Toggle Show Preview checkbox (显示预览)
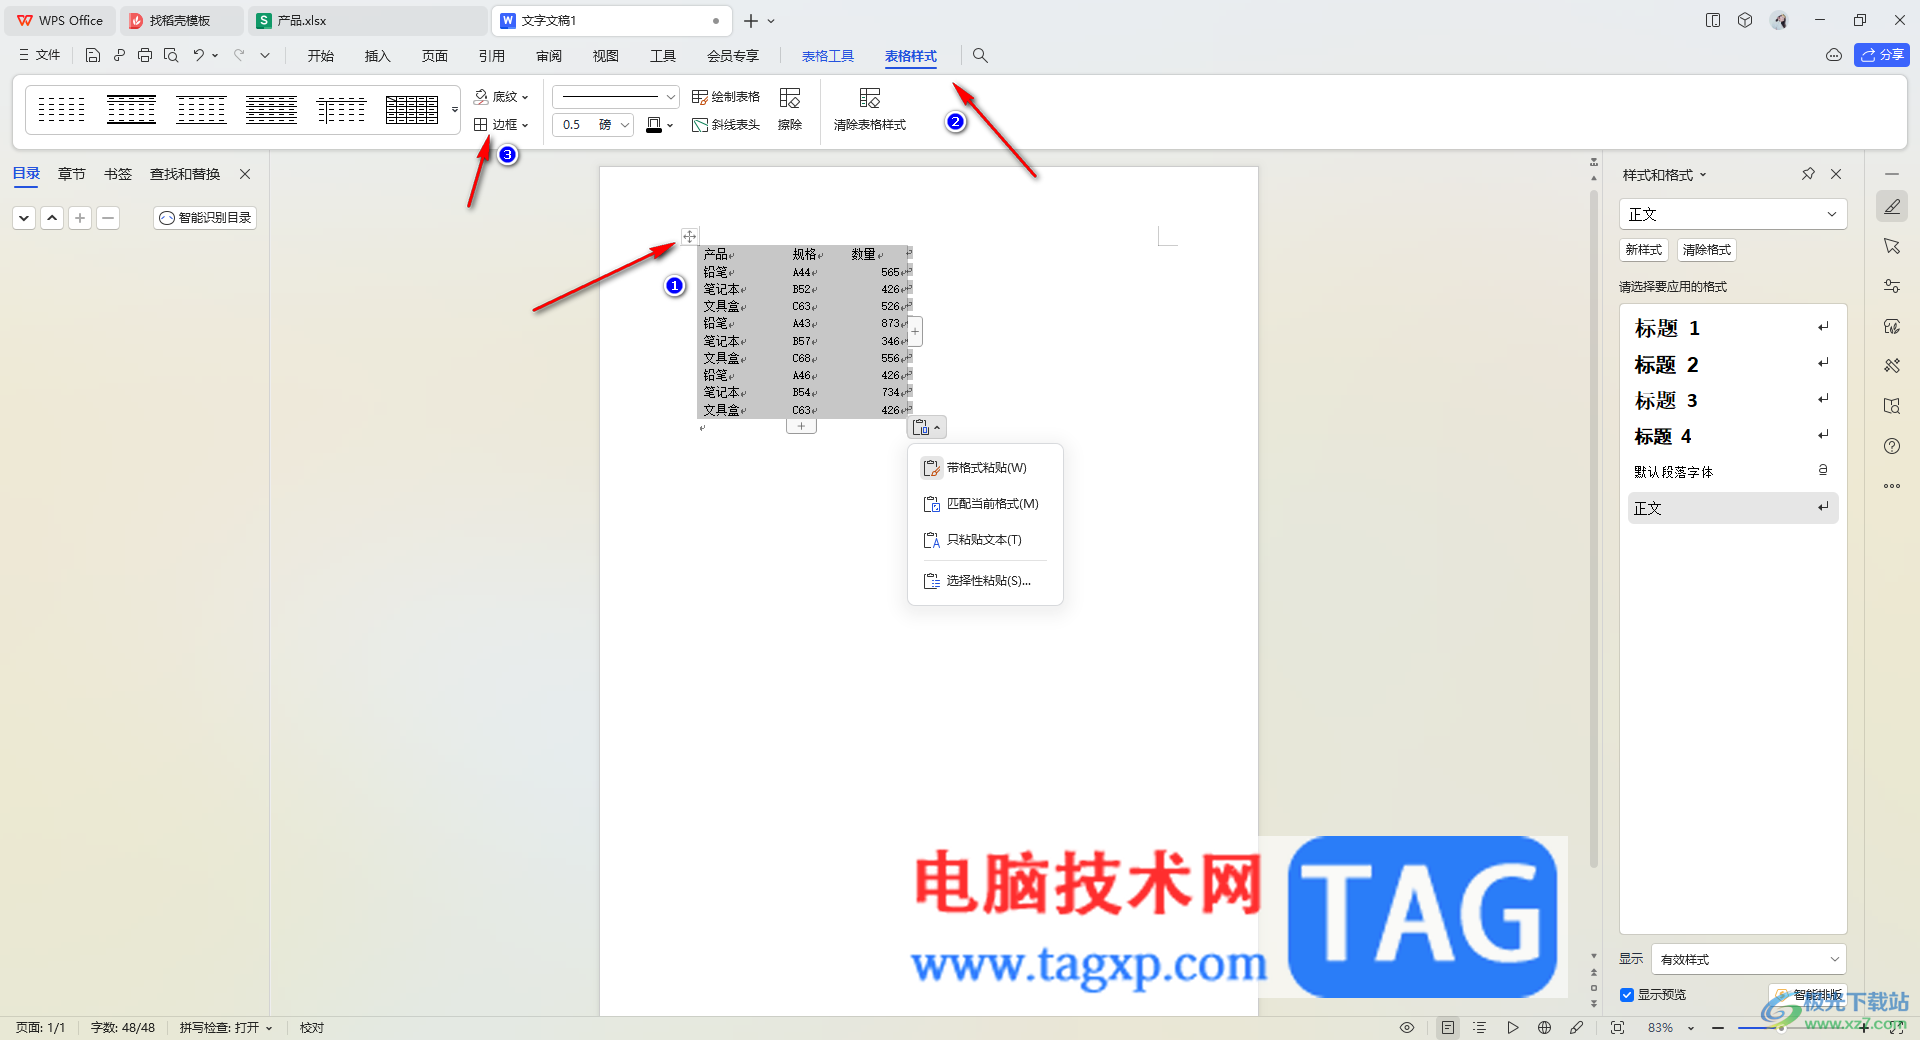 coord(1627,995)
